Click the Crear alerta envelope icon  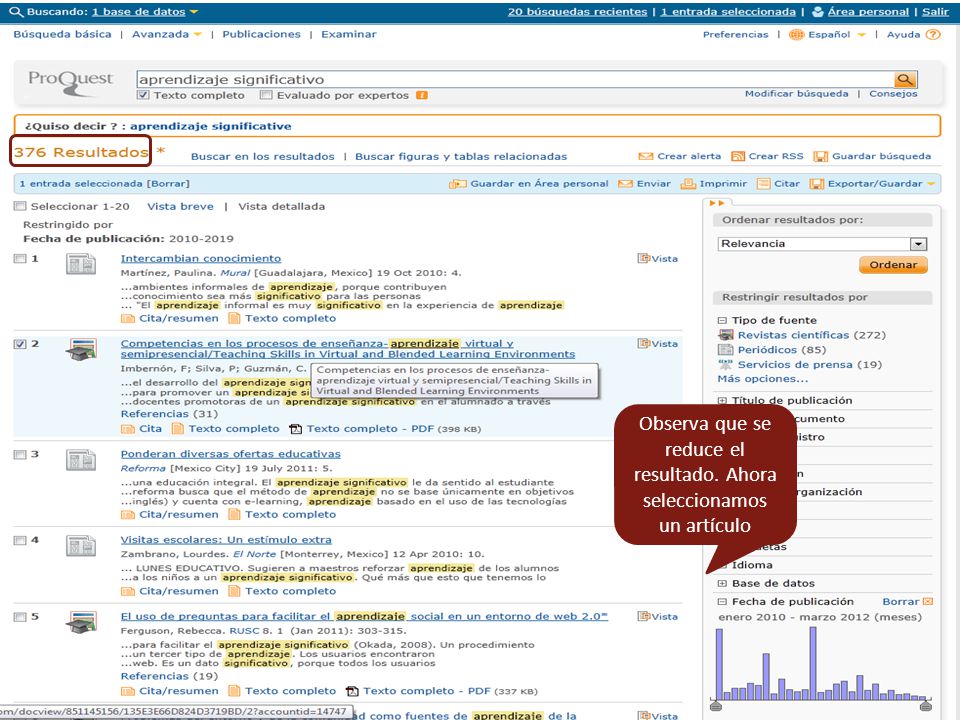[x=645, y=156]
